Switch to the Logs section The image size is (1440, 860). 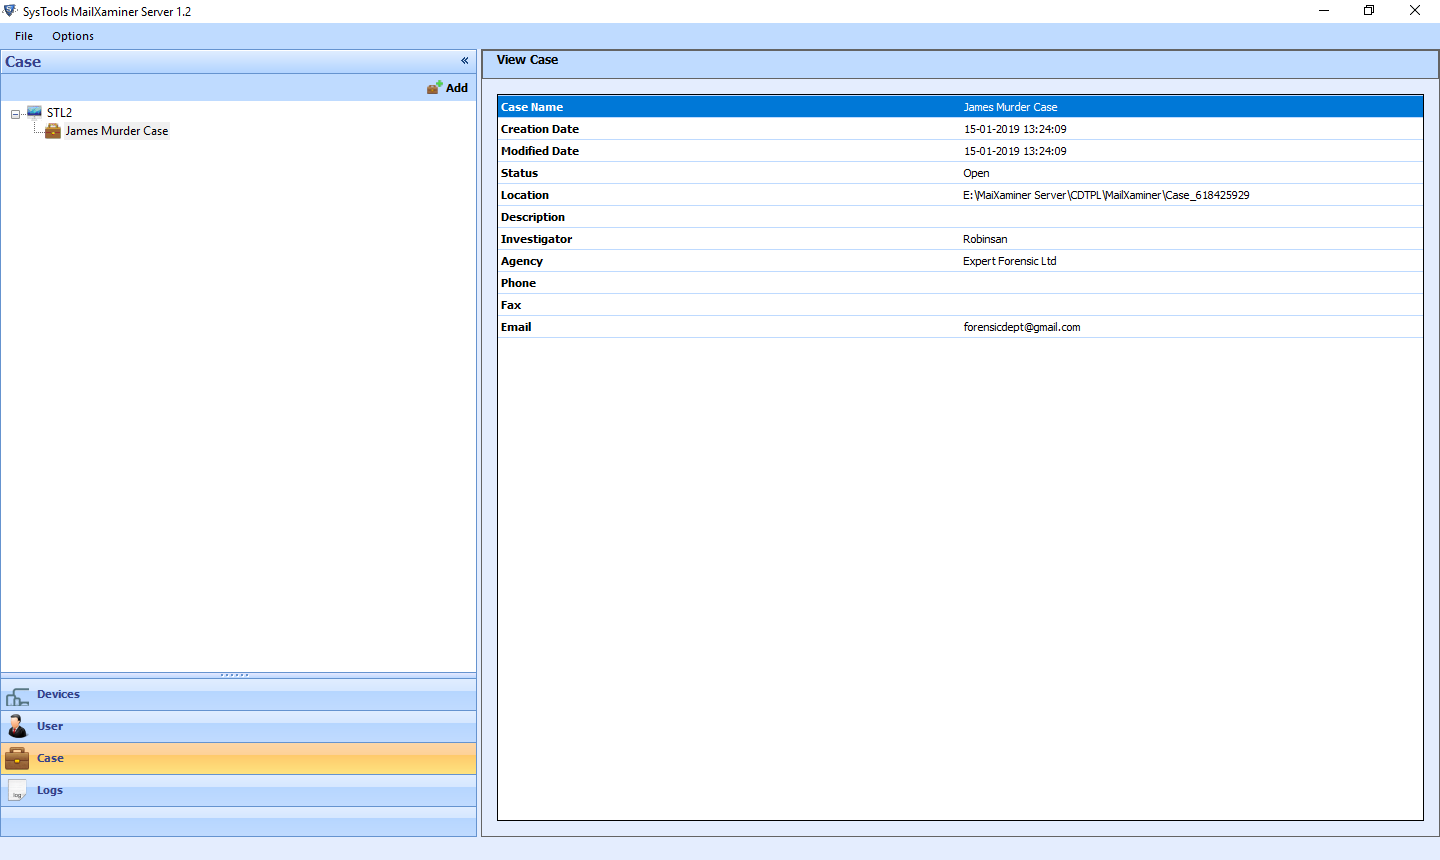[x=238, y=791]
